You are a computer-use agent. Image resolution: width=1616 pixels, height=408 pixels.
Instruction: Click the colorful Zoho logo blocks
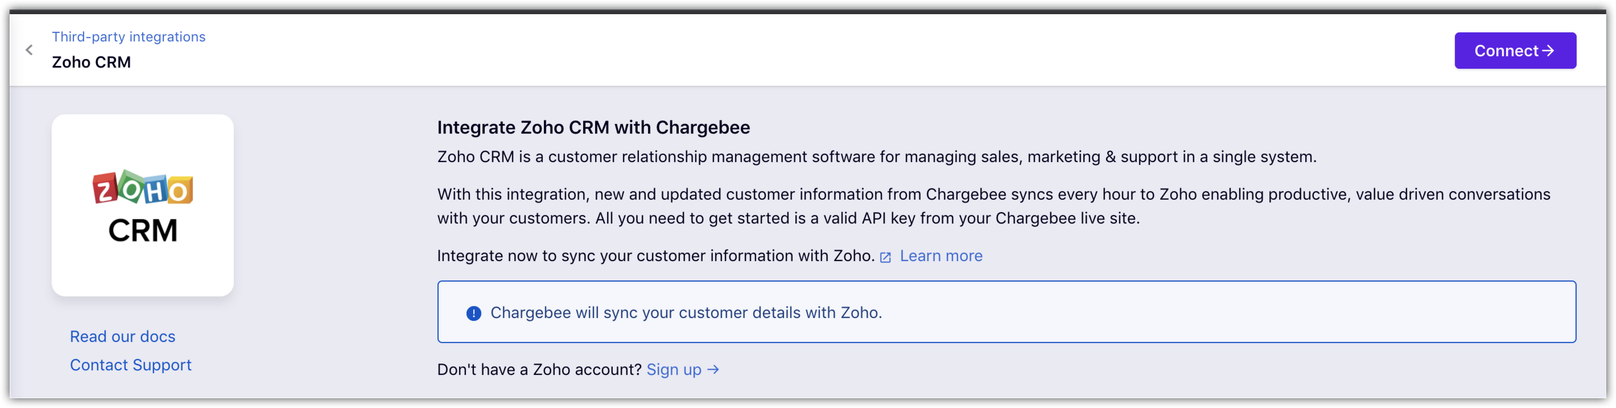coord(143,188)
